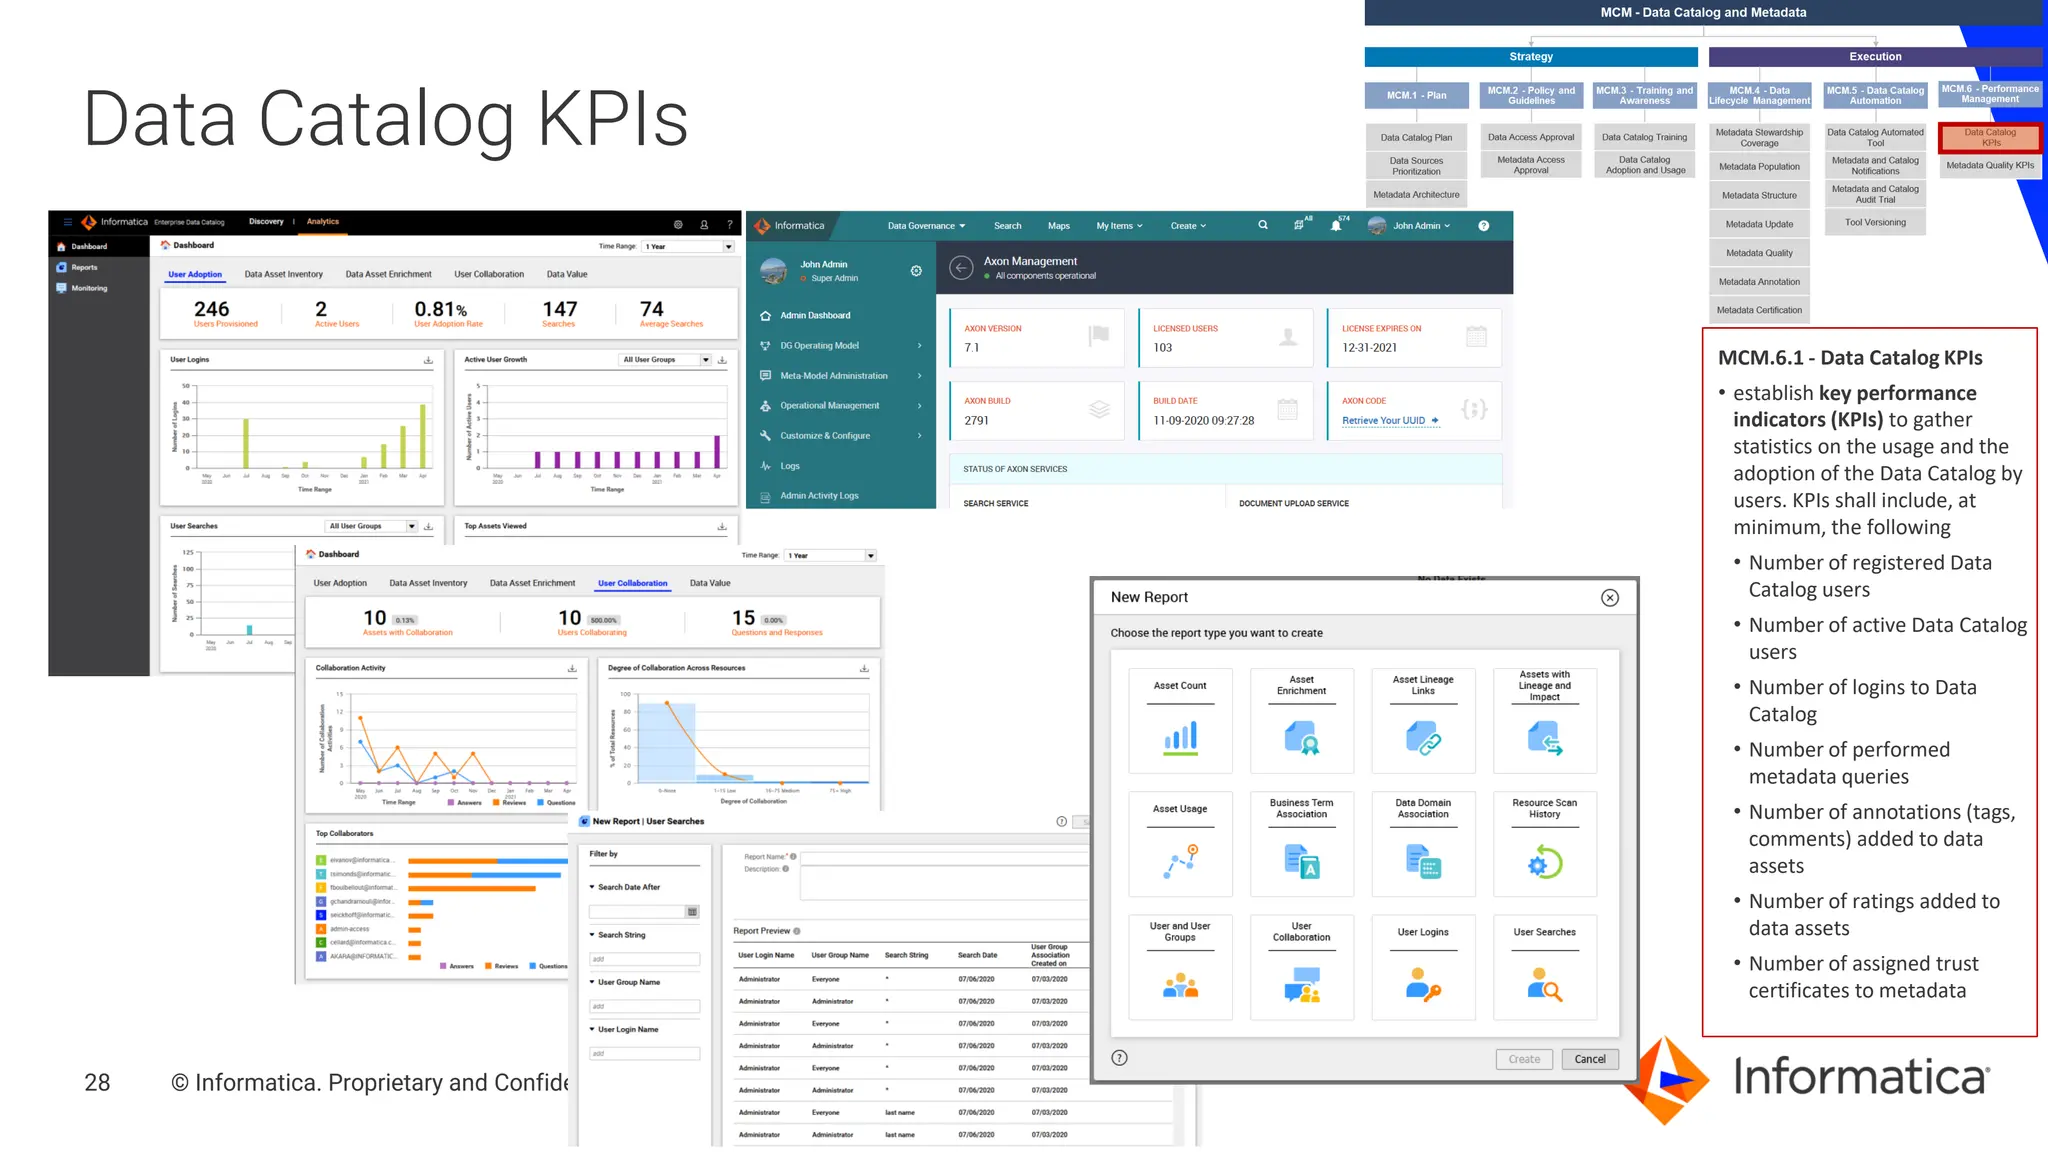Screen dimensions: 2048x1152
Task: Click Cancel in New Report dialog
Action: [x=1590, y=1059]
